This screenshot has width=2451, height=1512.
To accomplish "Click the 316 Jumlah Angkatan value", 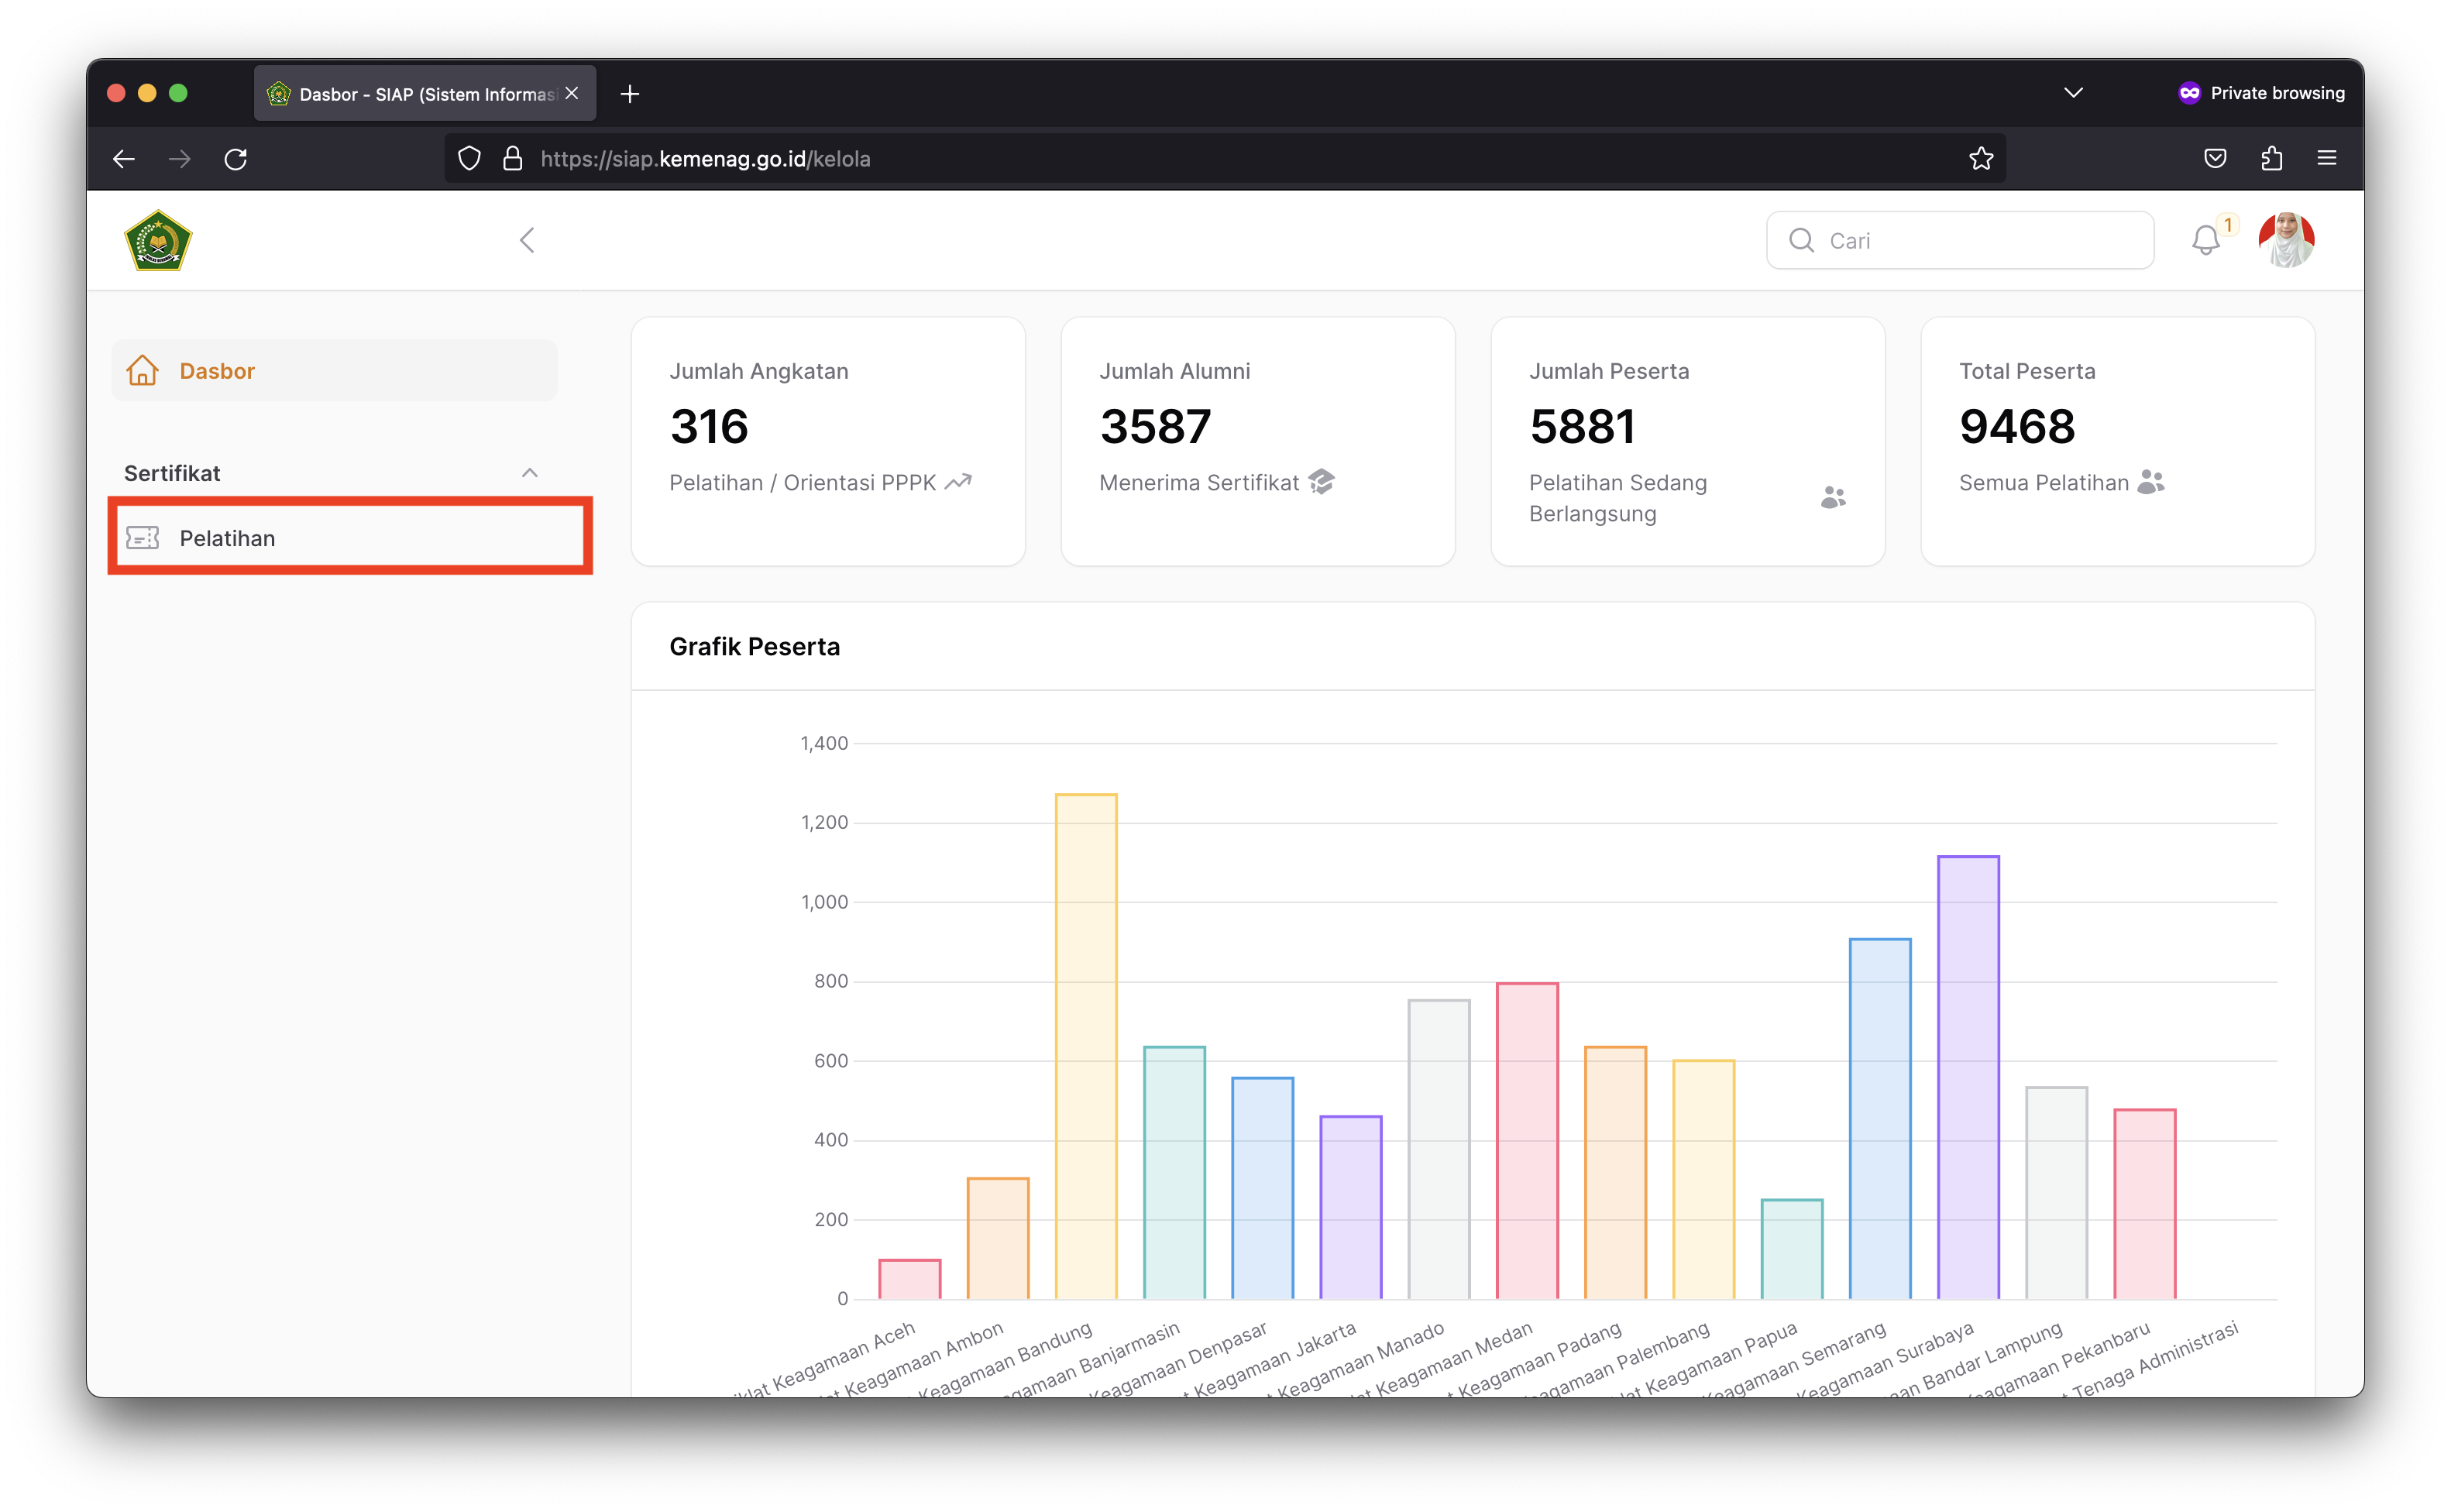I will [709, 426].
